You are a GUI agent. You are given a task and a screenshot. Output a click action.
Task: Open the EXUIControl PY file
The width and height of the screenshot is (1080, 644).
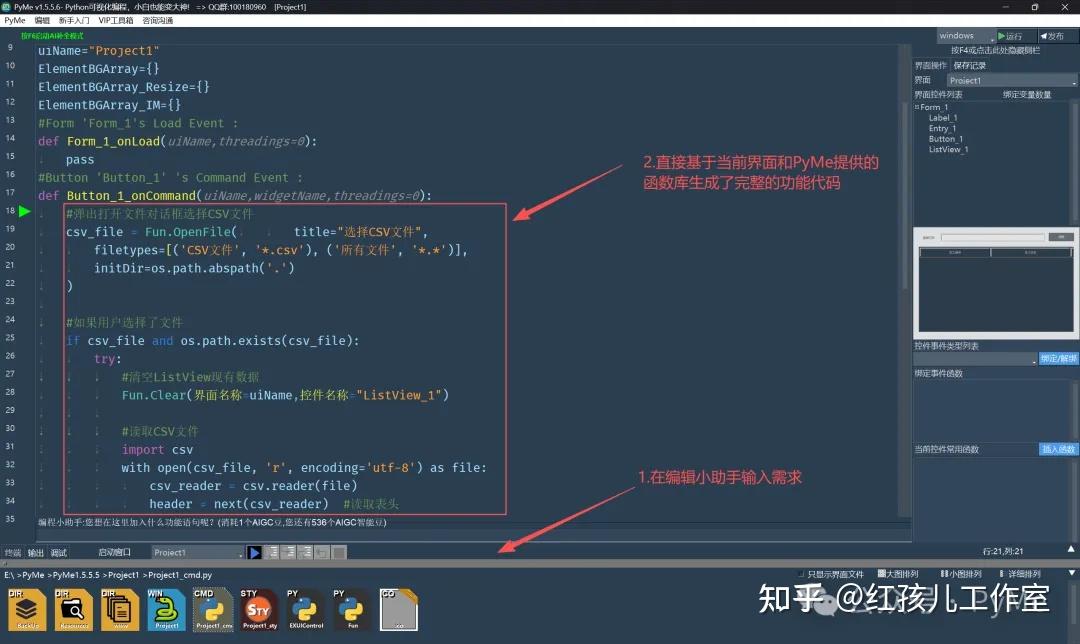click(306, 610)
